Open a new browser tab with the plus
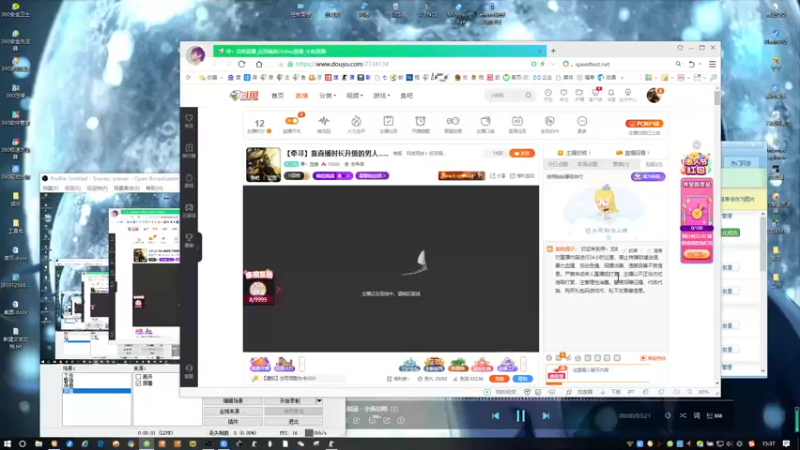Viewport: 800px width, 450px height. click(x=553, y=51)
